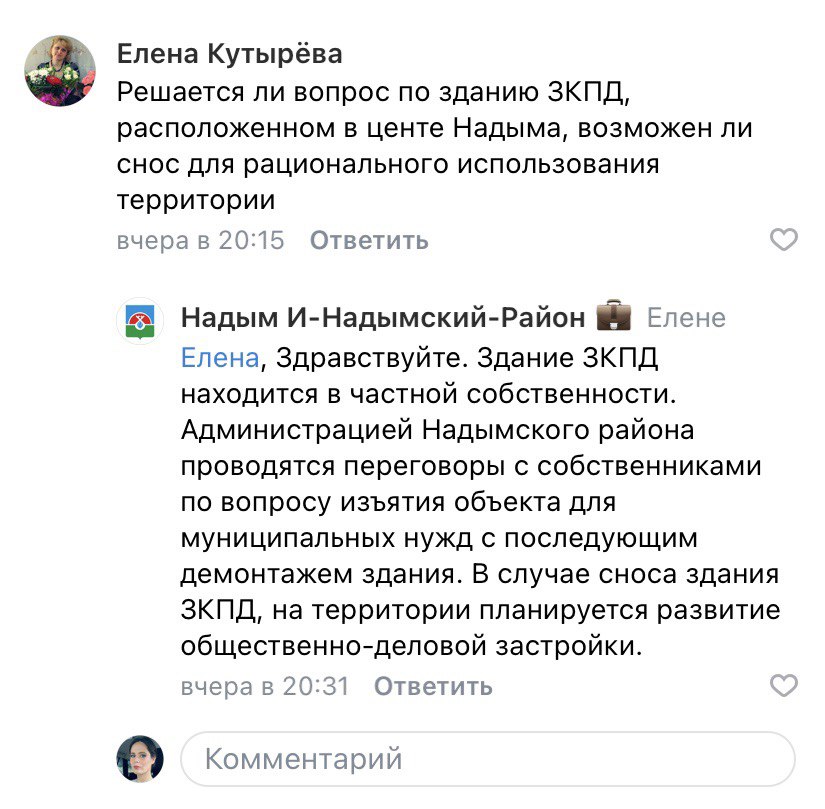Like Елена Кутырёва's comment with the heart
This screenshot has width=825, height=809.
coord(785,240)
